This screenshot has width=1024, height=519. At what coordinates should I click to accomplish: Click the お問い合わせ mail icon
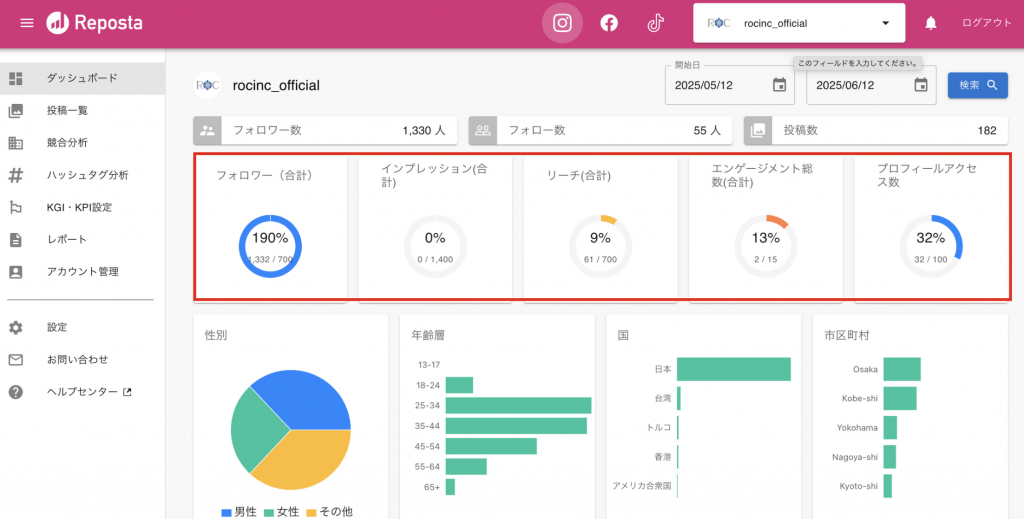click(16, 360)
